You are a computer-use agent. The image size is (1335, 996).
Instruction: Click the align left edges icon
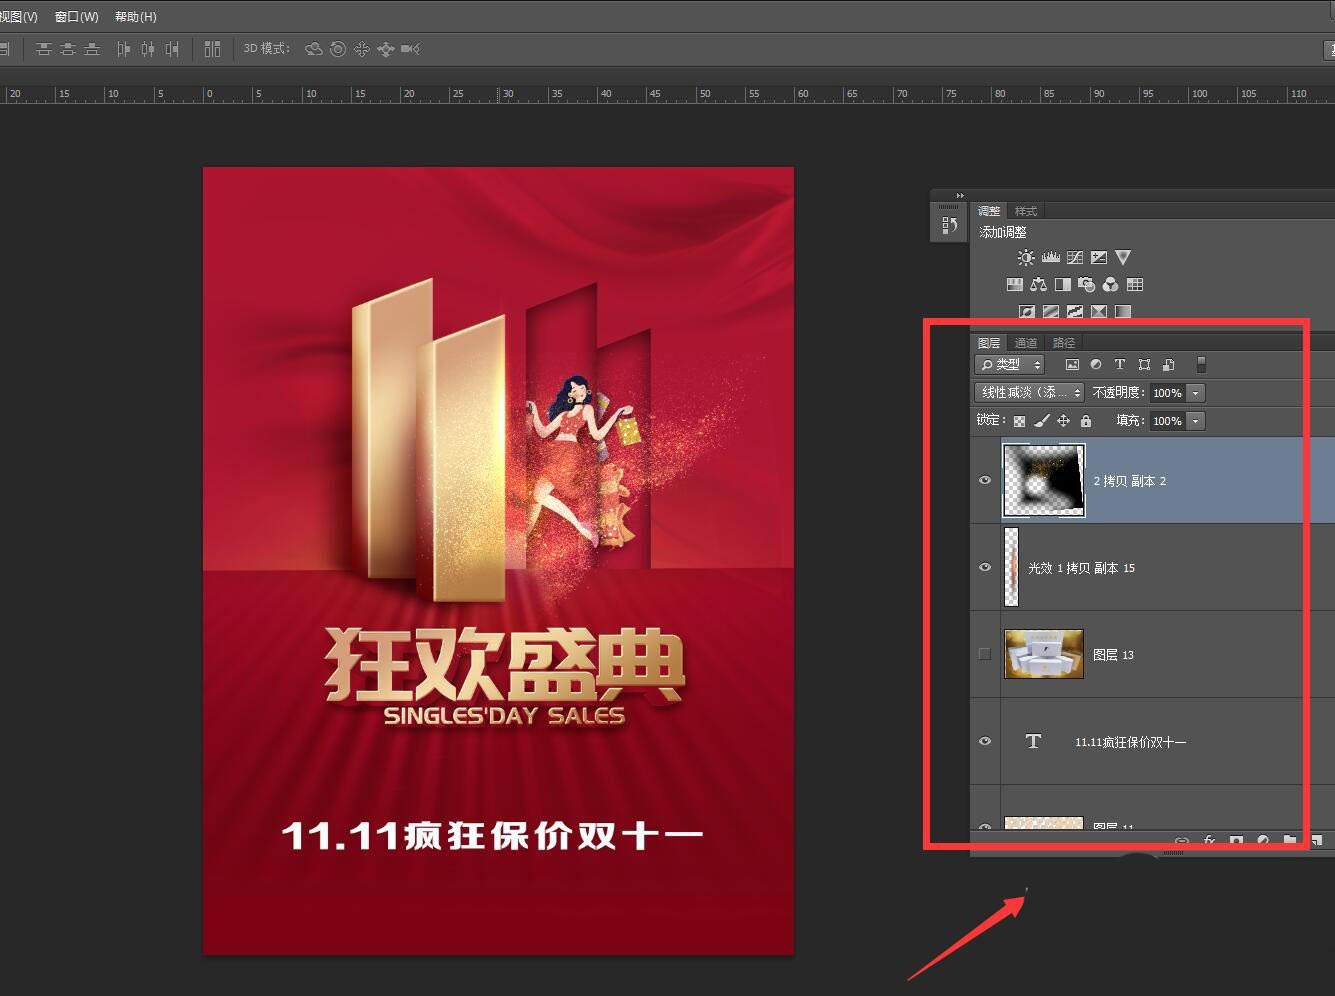pos(124,48)
